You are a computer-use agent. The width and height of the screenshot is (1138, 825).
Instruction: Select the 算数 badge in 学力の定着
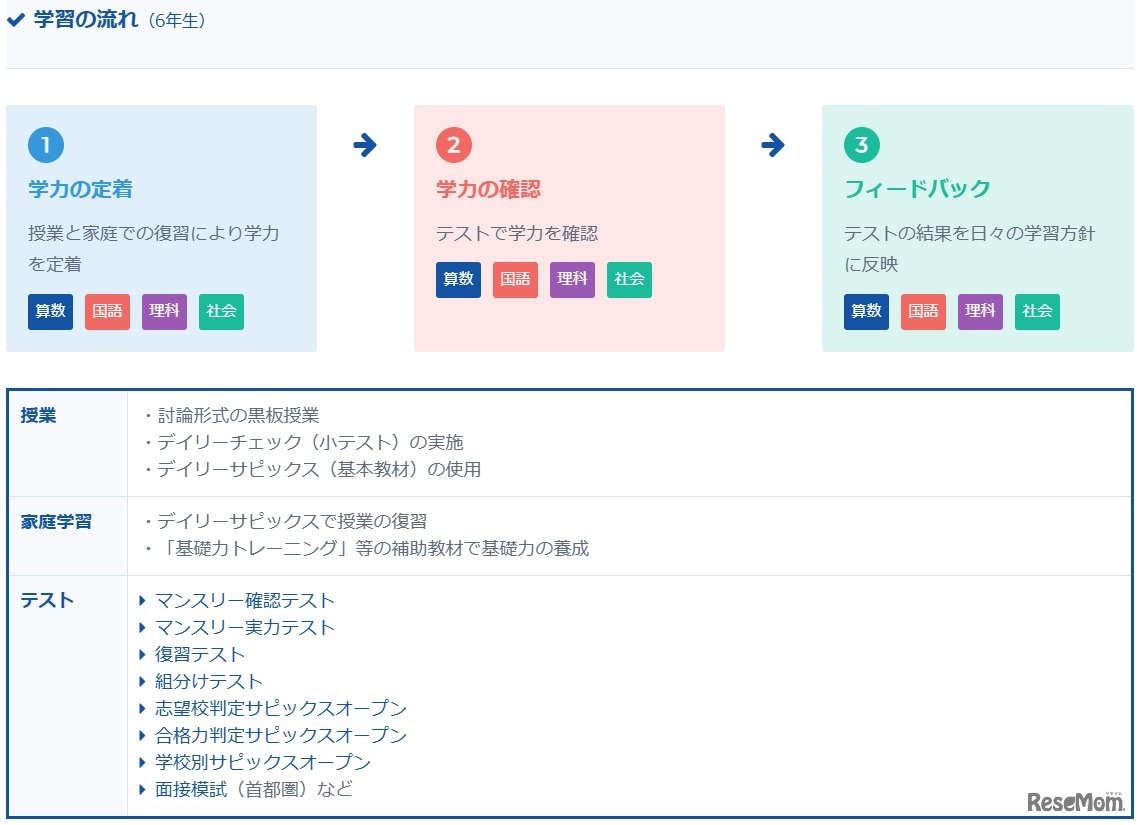tap(50, 311)
